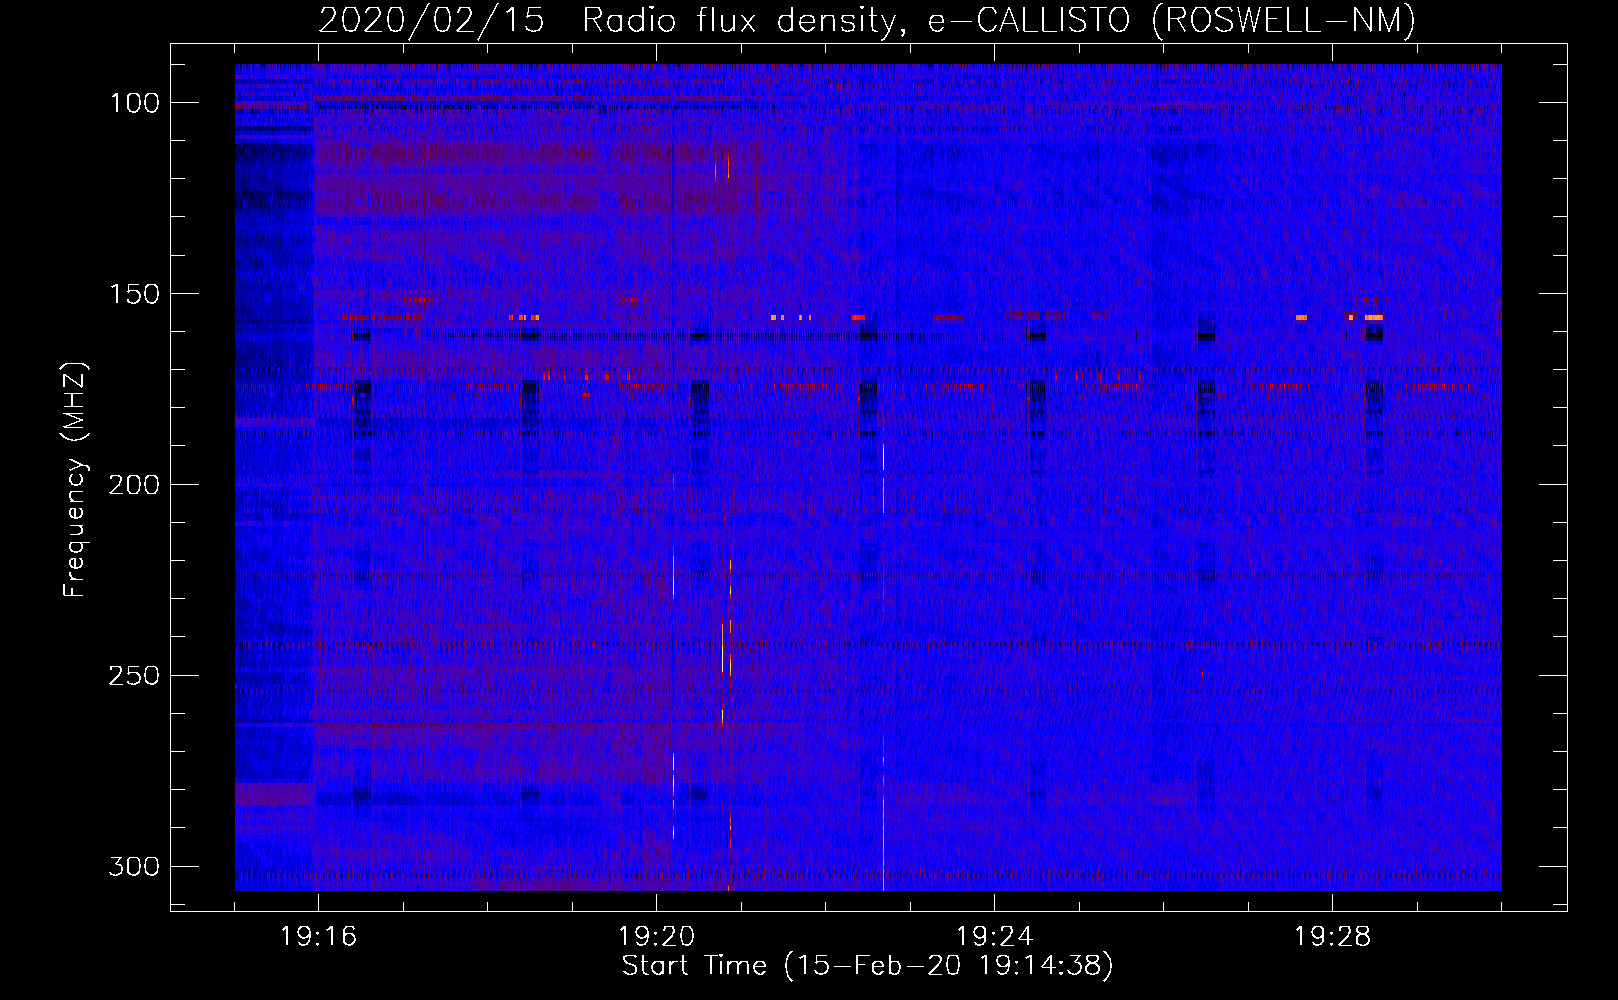Click the 19:20 time tick label
The image size is (1618, 1000).
[x=656, y=937]
